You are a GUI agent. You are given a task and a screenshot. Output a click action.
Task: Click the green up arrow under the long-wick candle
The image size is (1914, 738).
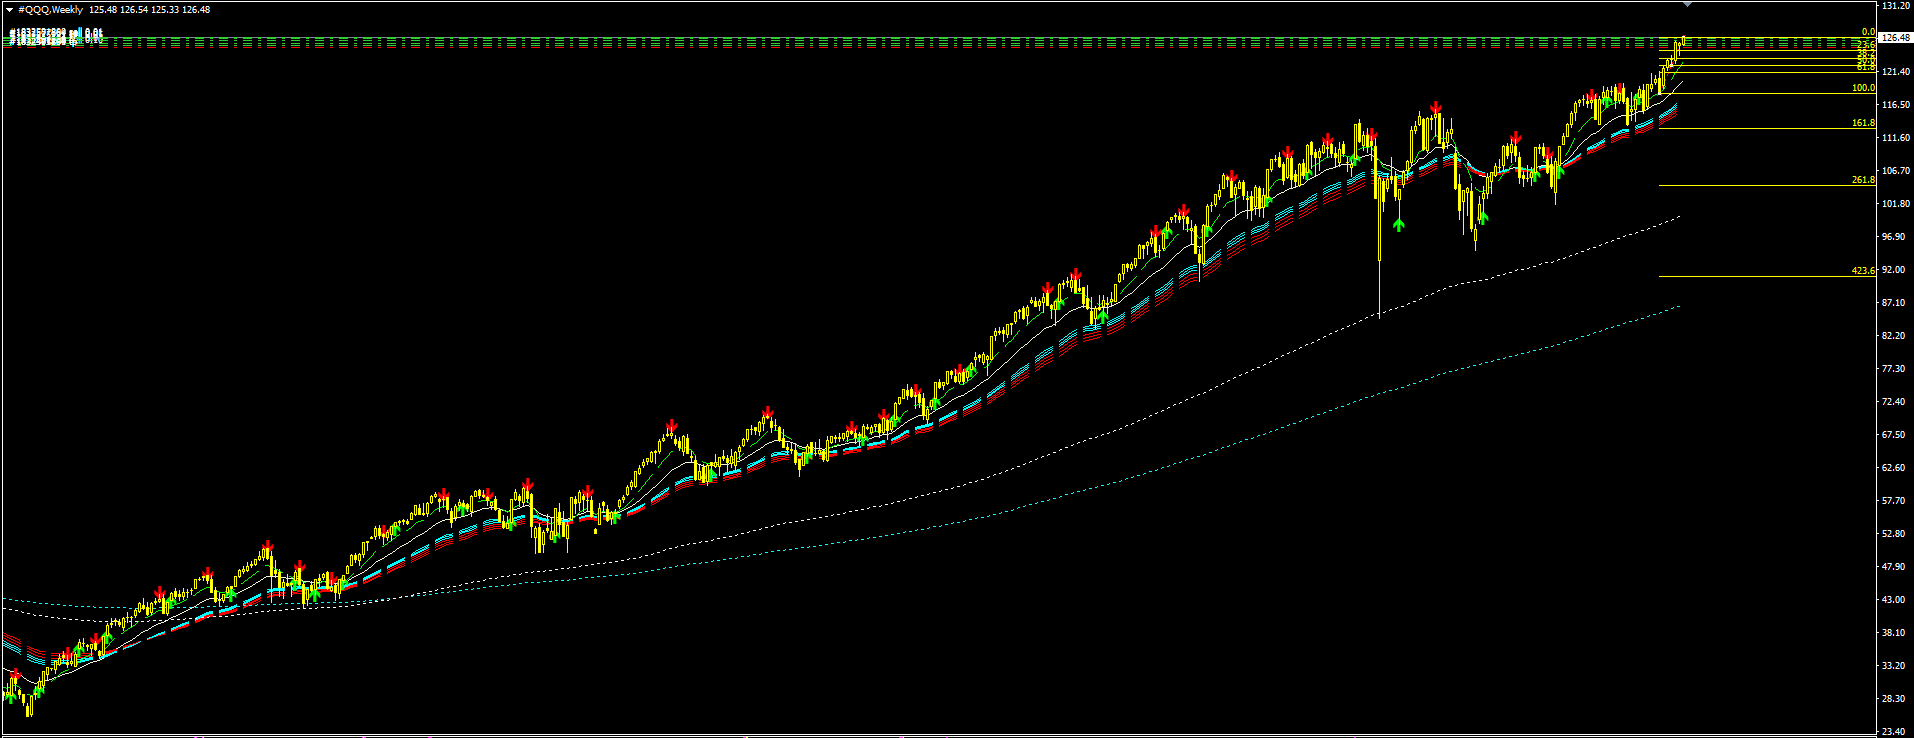(x=1398, y=224)
